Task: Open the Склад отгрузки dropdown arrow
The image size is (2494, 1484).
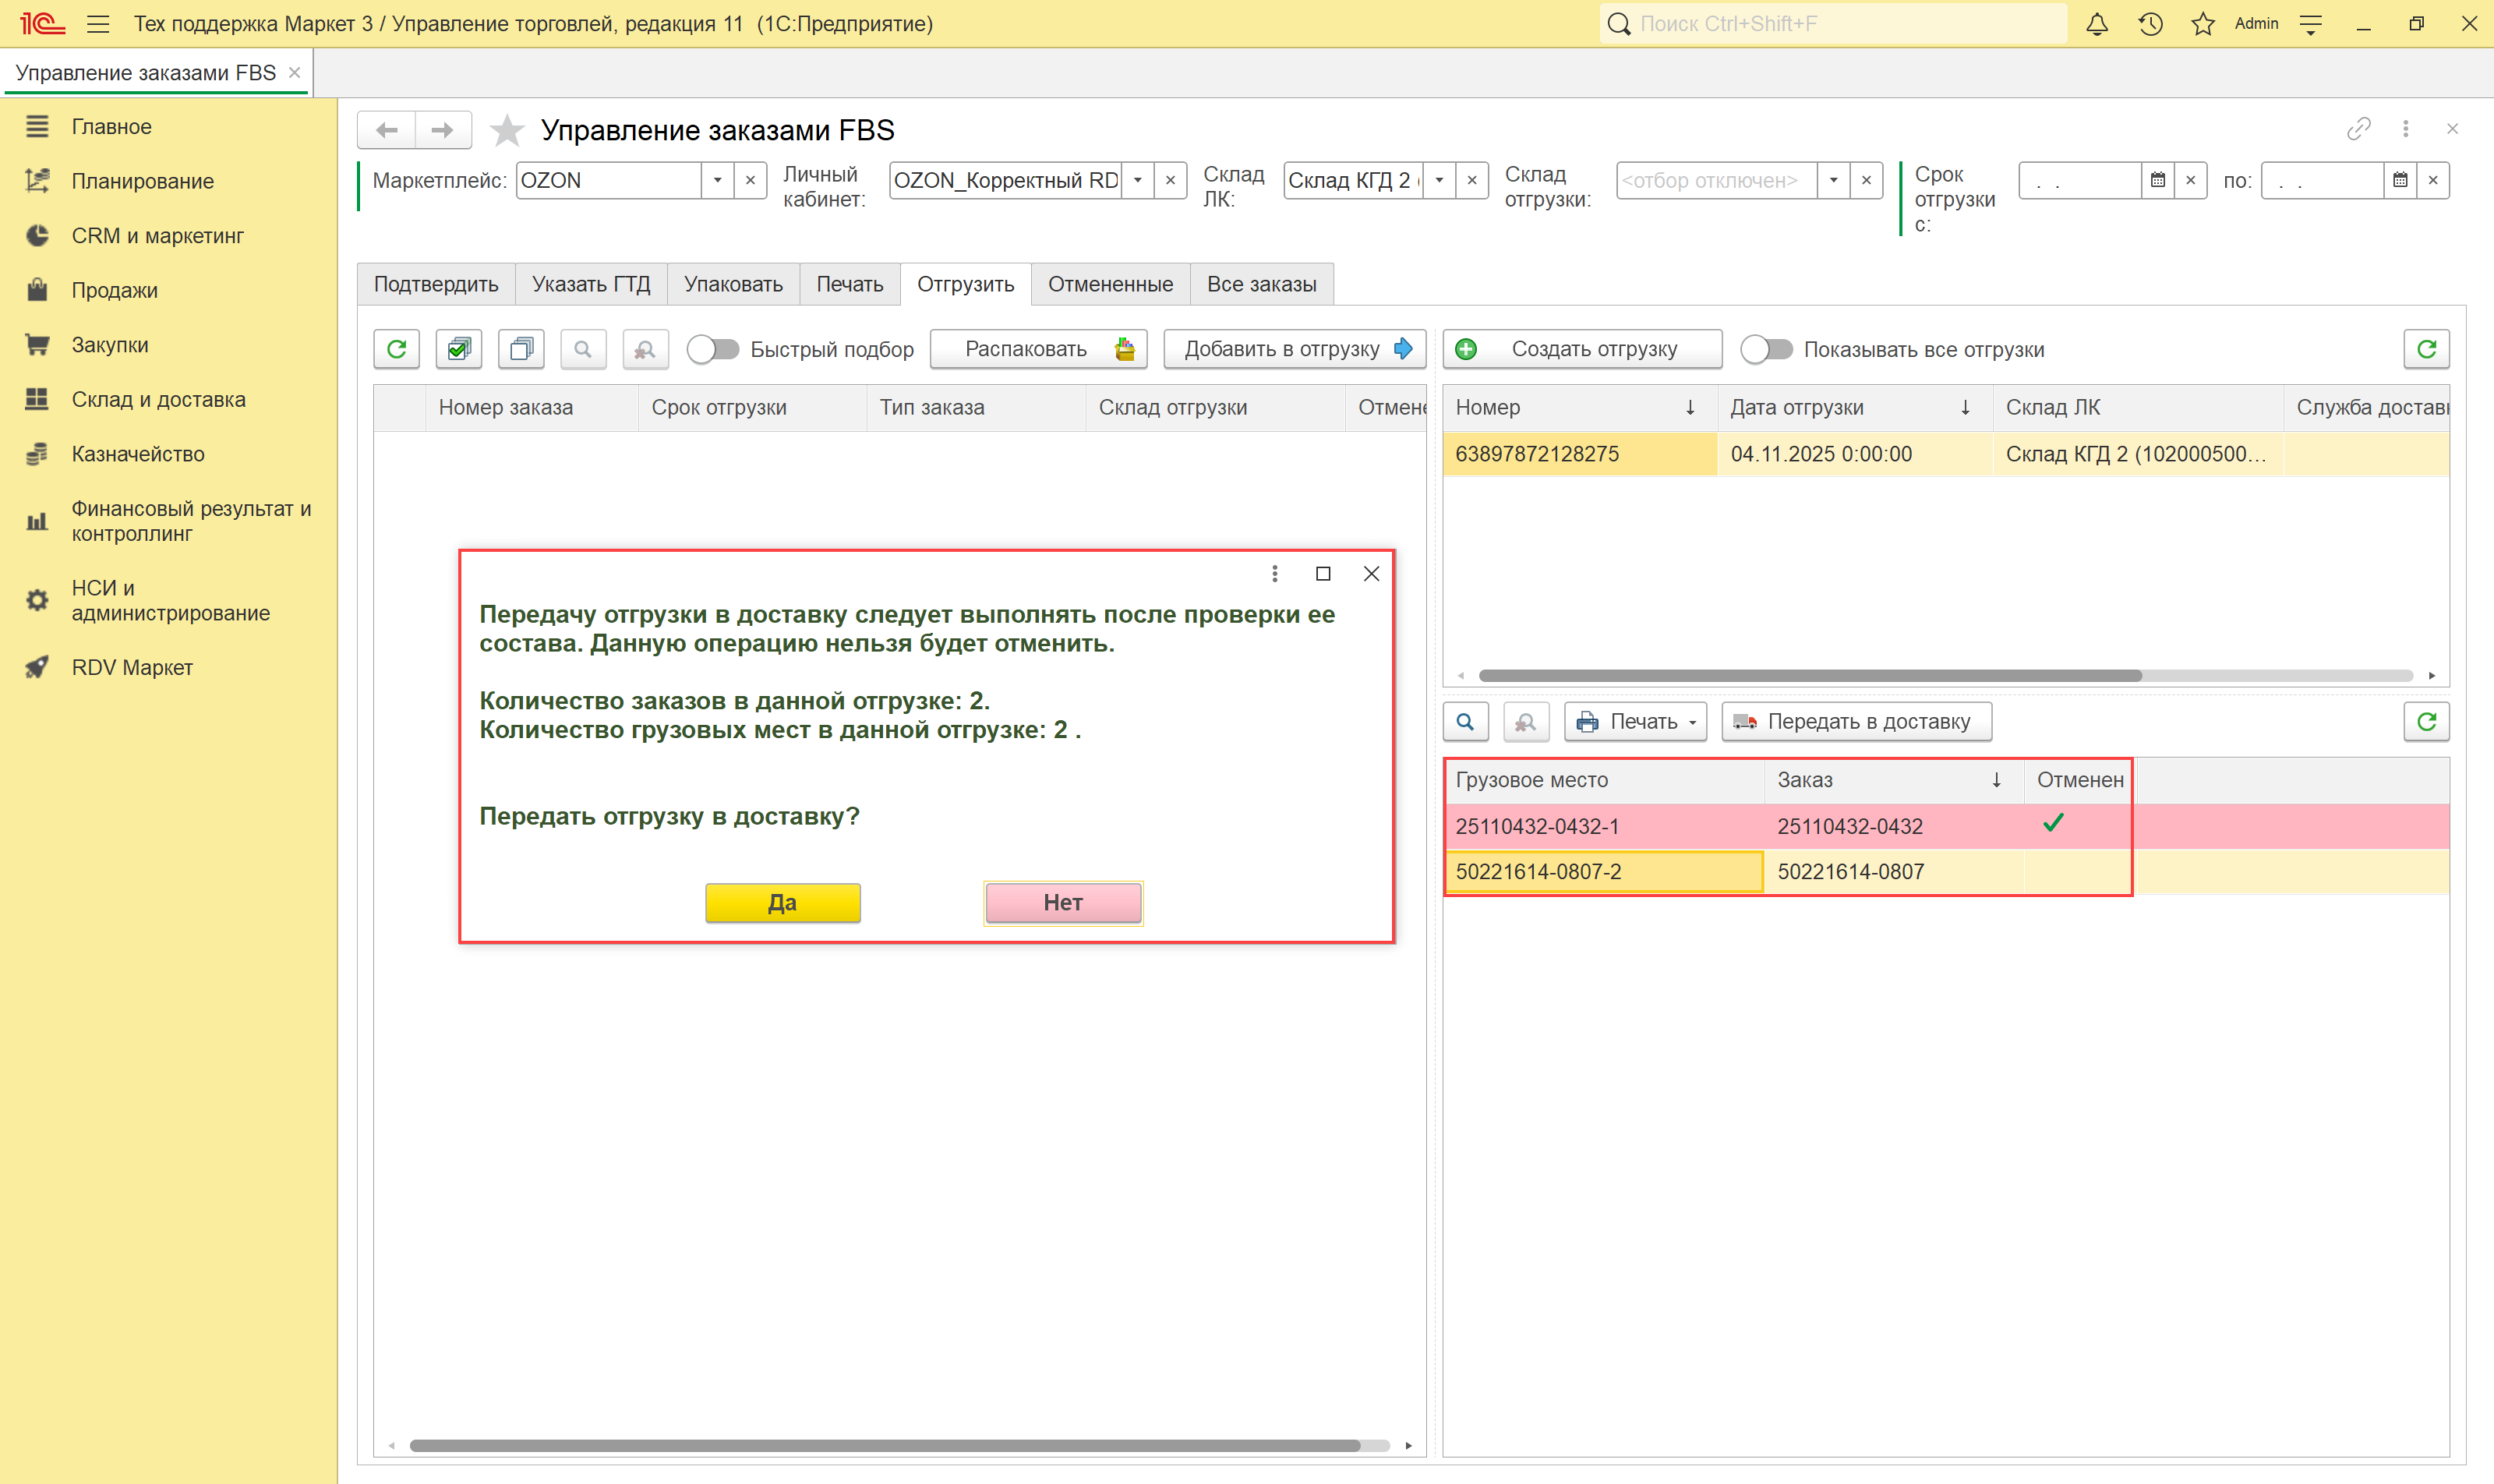Action: pyautogui.click(x=1833, y=181)
